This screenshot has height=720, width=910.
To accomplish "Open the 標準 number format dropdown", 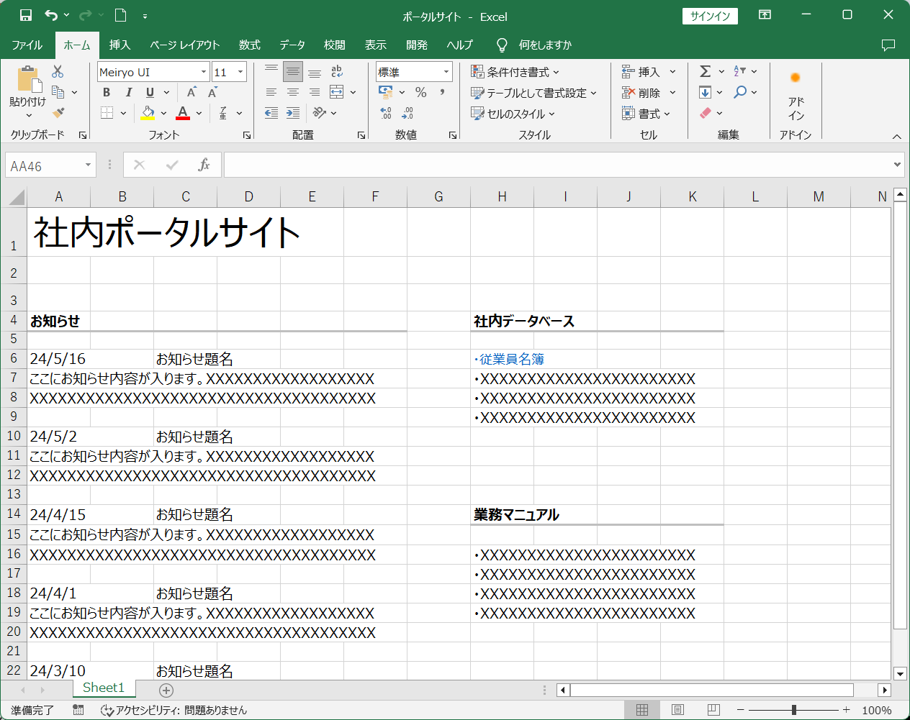I will click(446, 72).
